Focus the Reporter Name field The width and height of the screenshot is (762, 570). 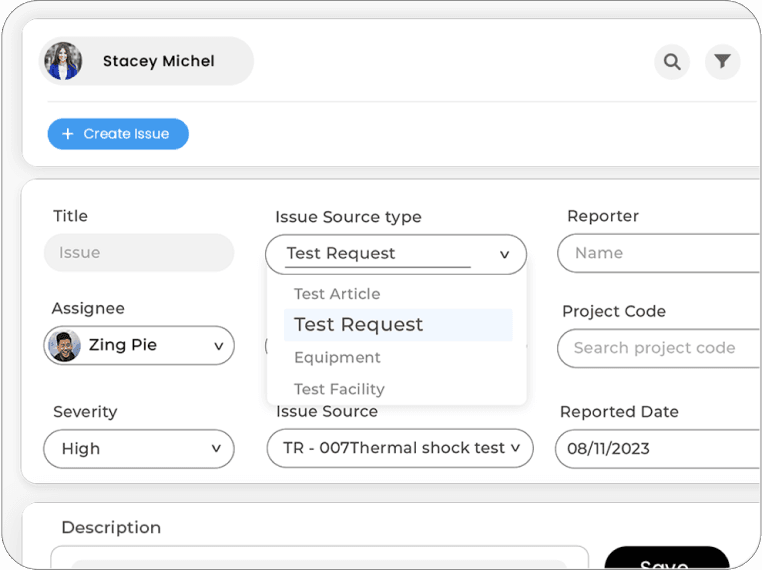(x=660, y=253)
